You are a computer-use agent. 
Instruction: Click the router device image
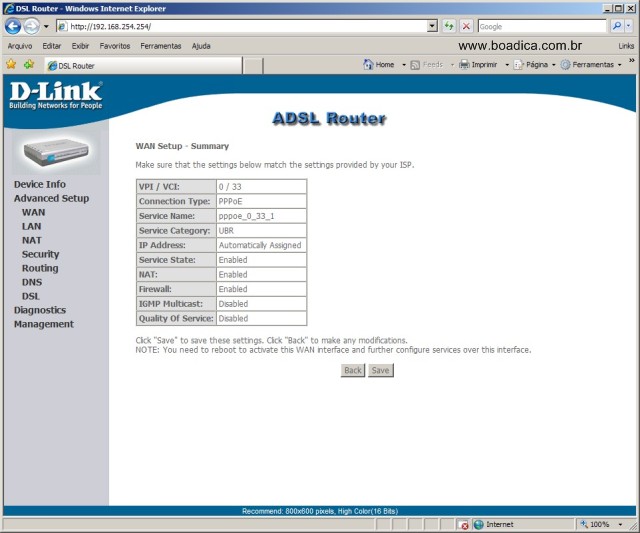pyautogui.click(x=56, y=152)
